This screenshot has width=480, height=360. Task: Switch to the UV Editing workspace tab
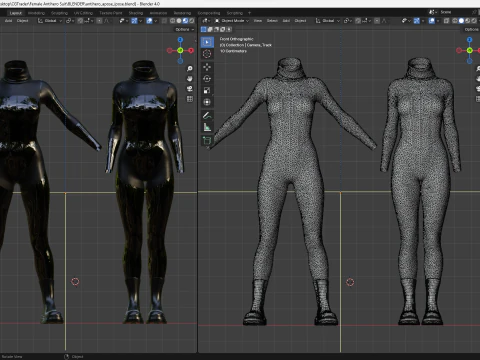tap(83, 13)
